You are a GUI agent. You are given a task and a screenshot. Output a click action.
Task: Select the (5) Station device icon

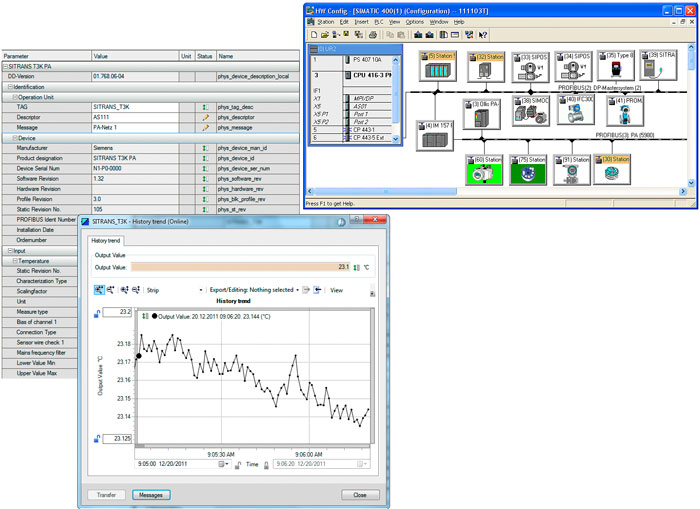pos(438,66)
